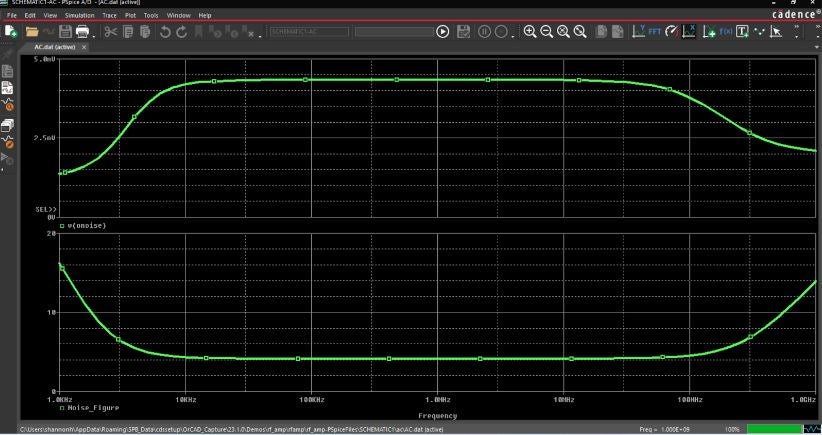This screenshot has width=822, height=435.
Task: Open the sidebar icon showing a waveform and magnifier
Action: 7,105
